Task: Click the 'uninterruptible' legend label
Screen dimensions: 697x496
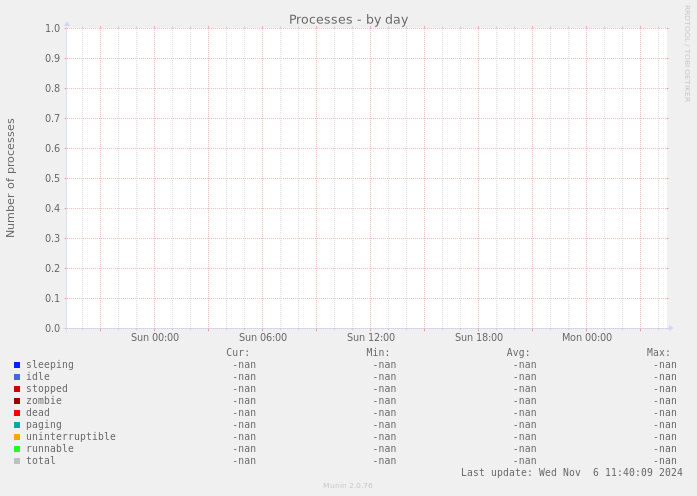Action: tap(71, 437)
